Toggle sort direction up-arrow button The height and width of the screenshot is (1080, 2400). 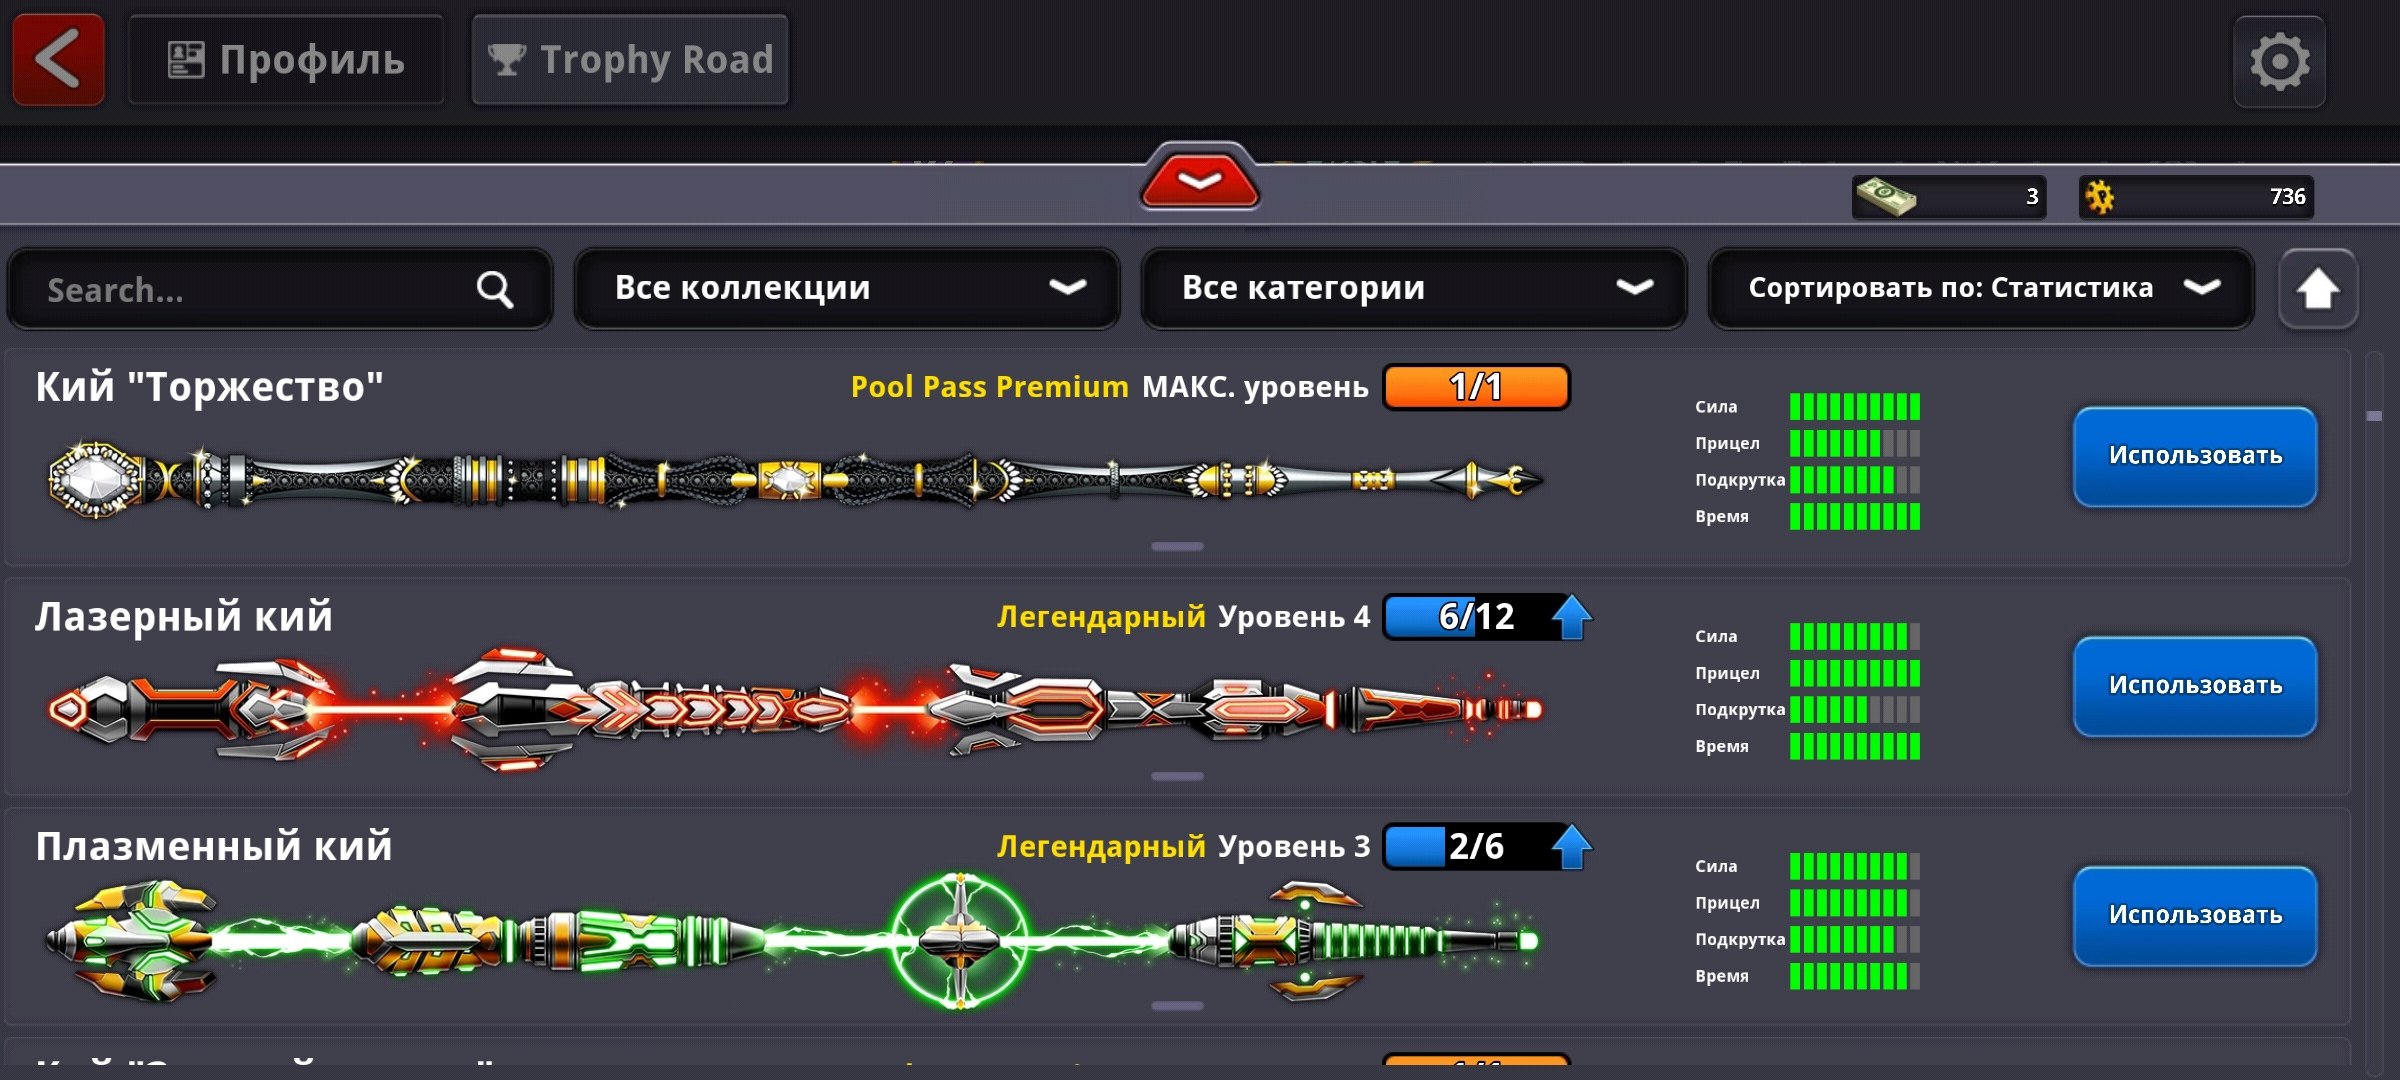[x=2317, y=289]
